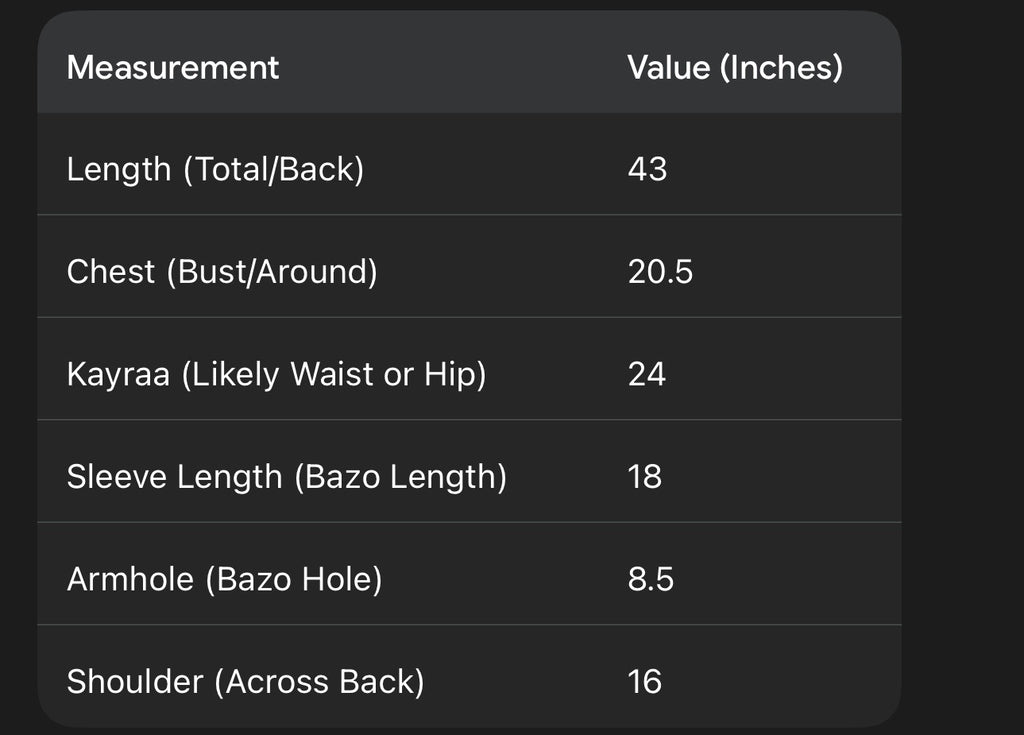Click the length value 43
Image resolution: width=1024 pixels, height=735 pixels.
pyautogui.click(x=647, y=169)
